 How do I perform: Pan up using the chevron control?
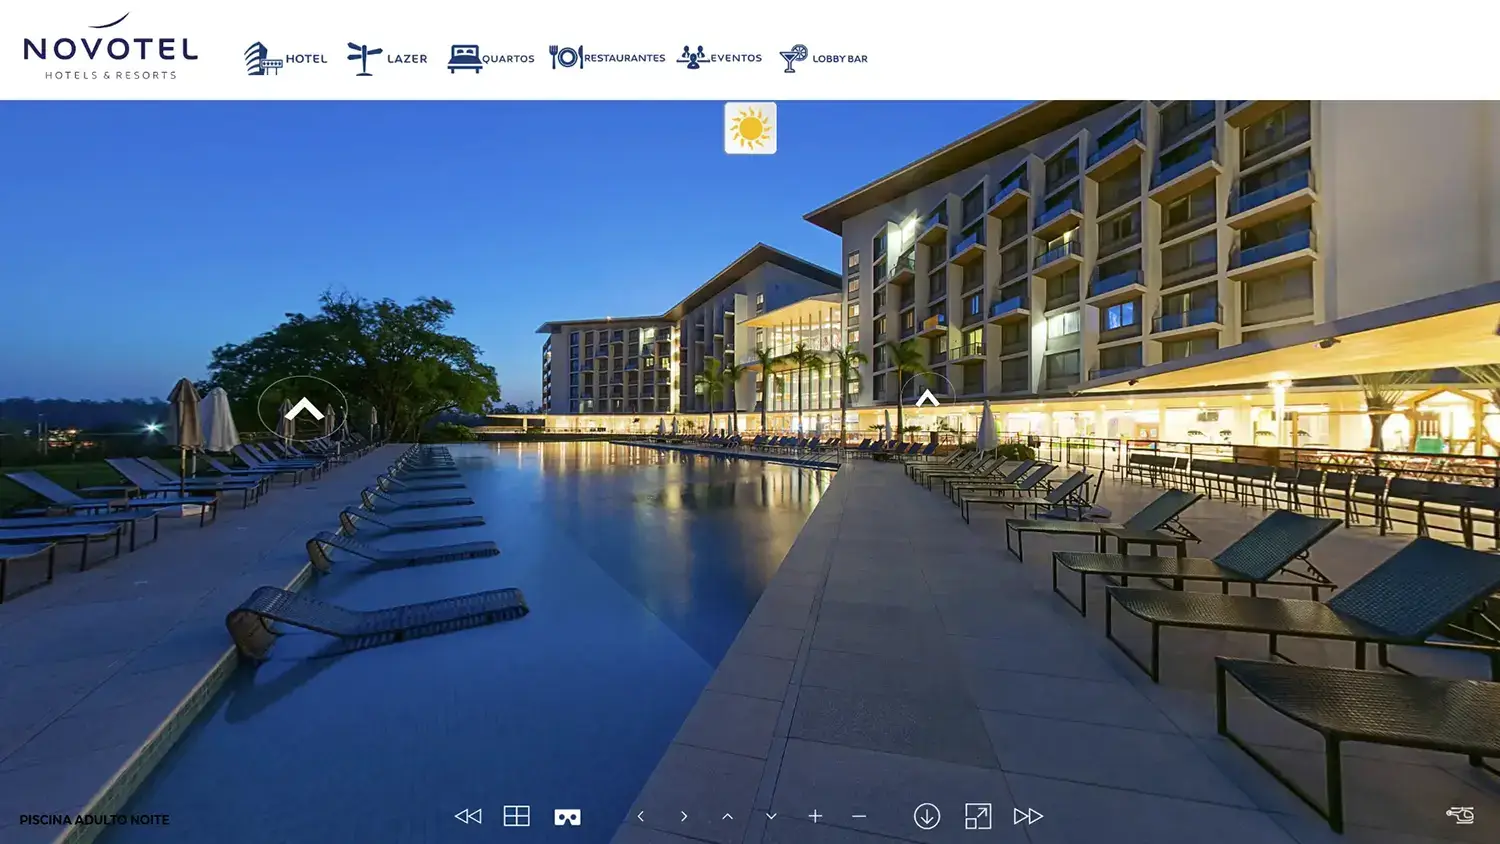(x=727, y=815)
